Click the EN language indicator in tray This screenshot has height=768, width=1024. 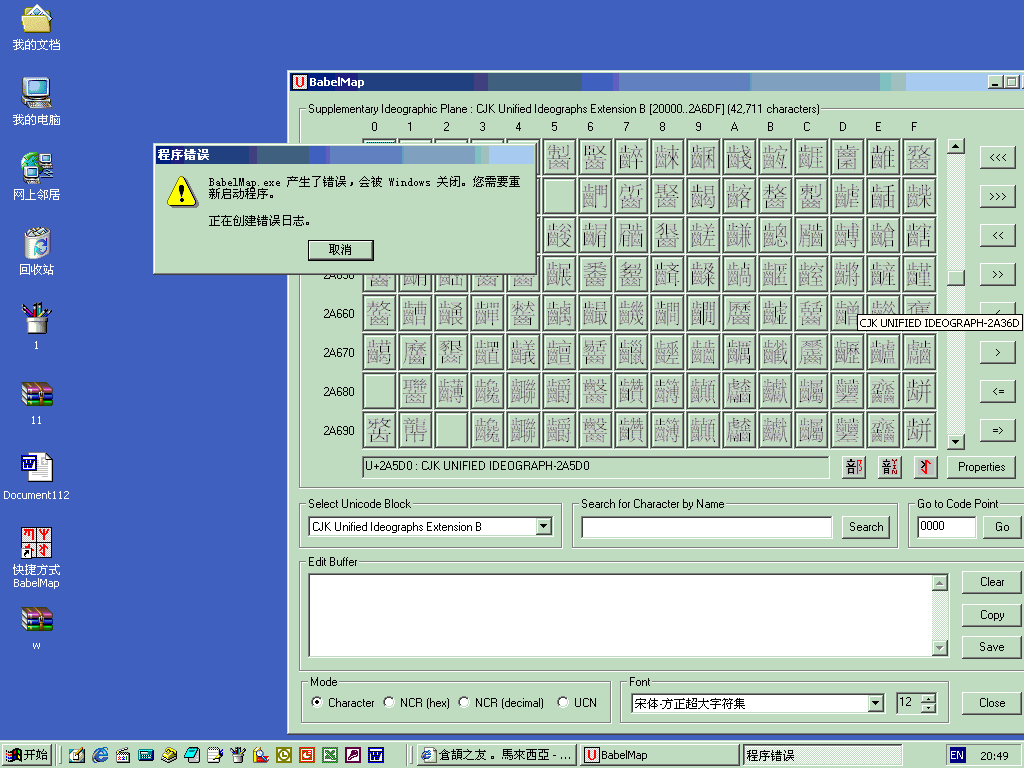[957, 755]
